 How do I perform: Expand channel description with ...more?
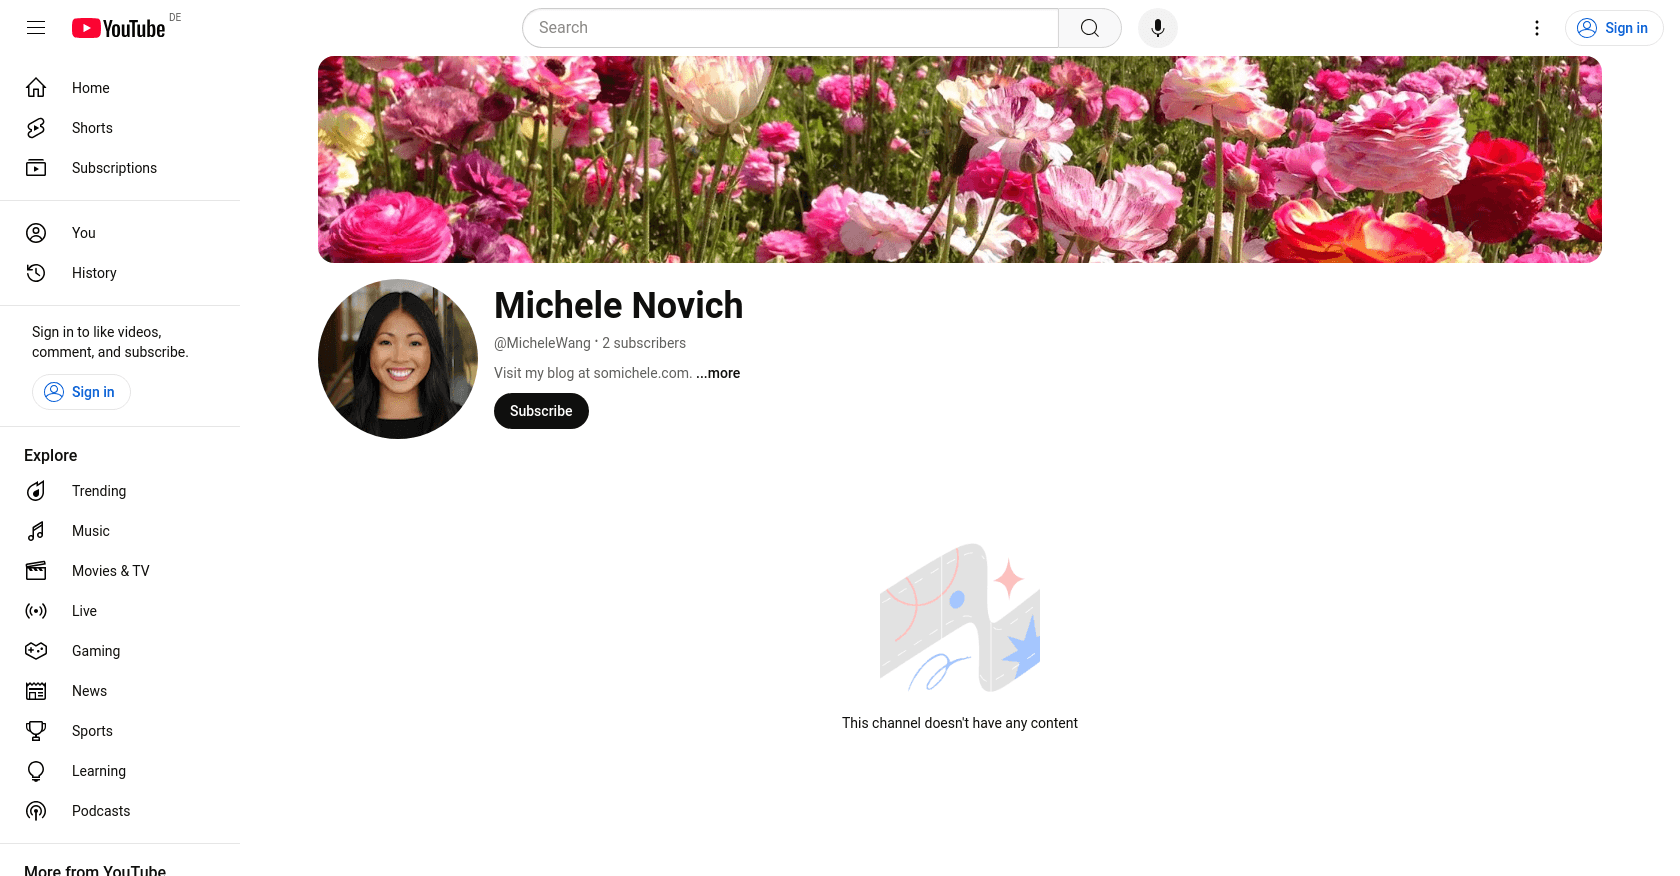click(718, 373)
